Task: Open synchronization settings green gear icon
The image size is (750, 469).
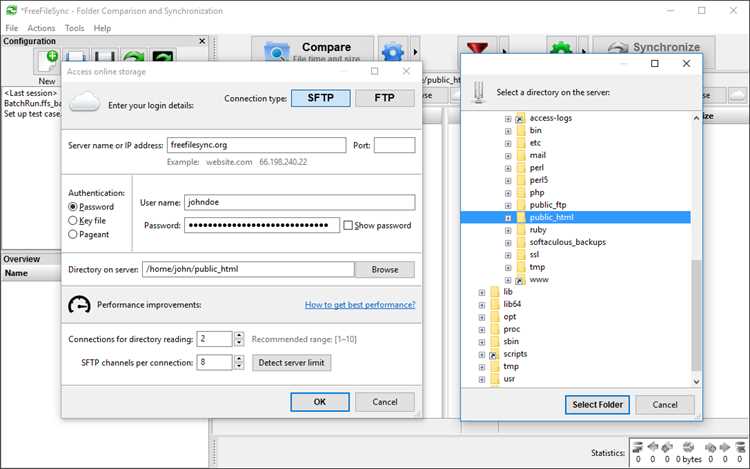Action: (x=561, y=48)
